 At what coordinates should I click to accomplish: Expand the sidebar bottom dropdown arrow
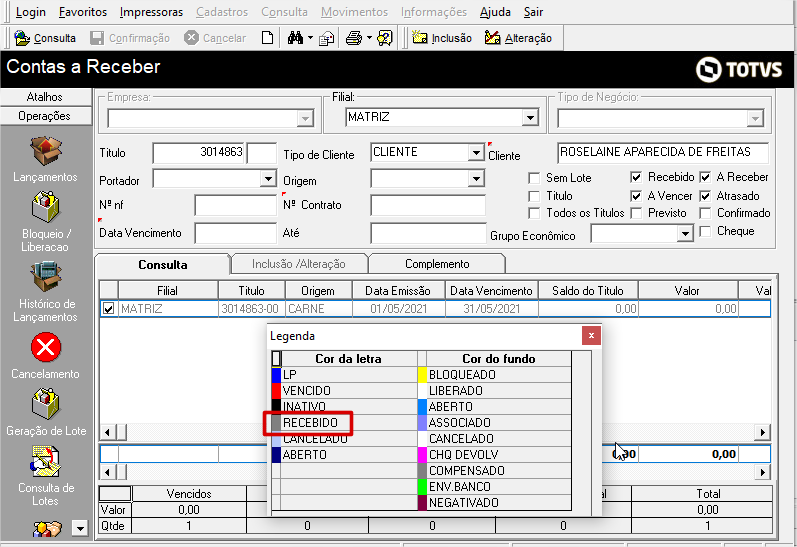[80, 528]
